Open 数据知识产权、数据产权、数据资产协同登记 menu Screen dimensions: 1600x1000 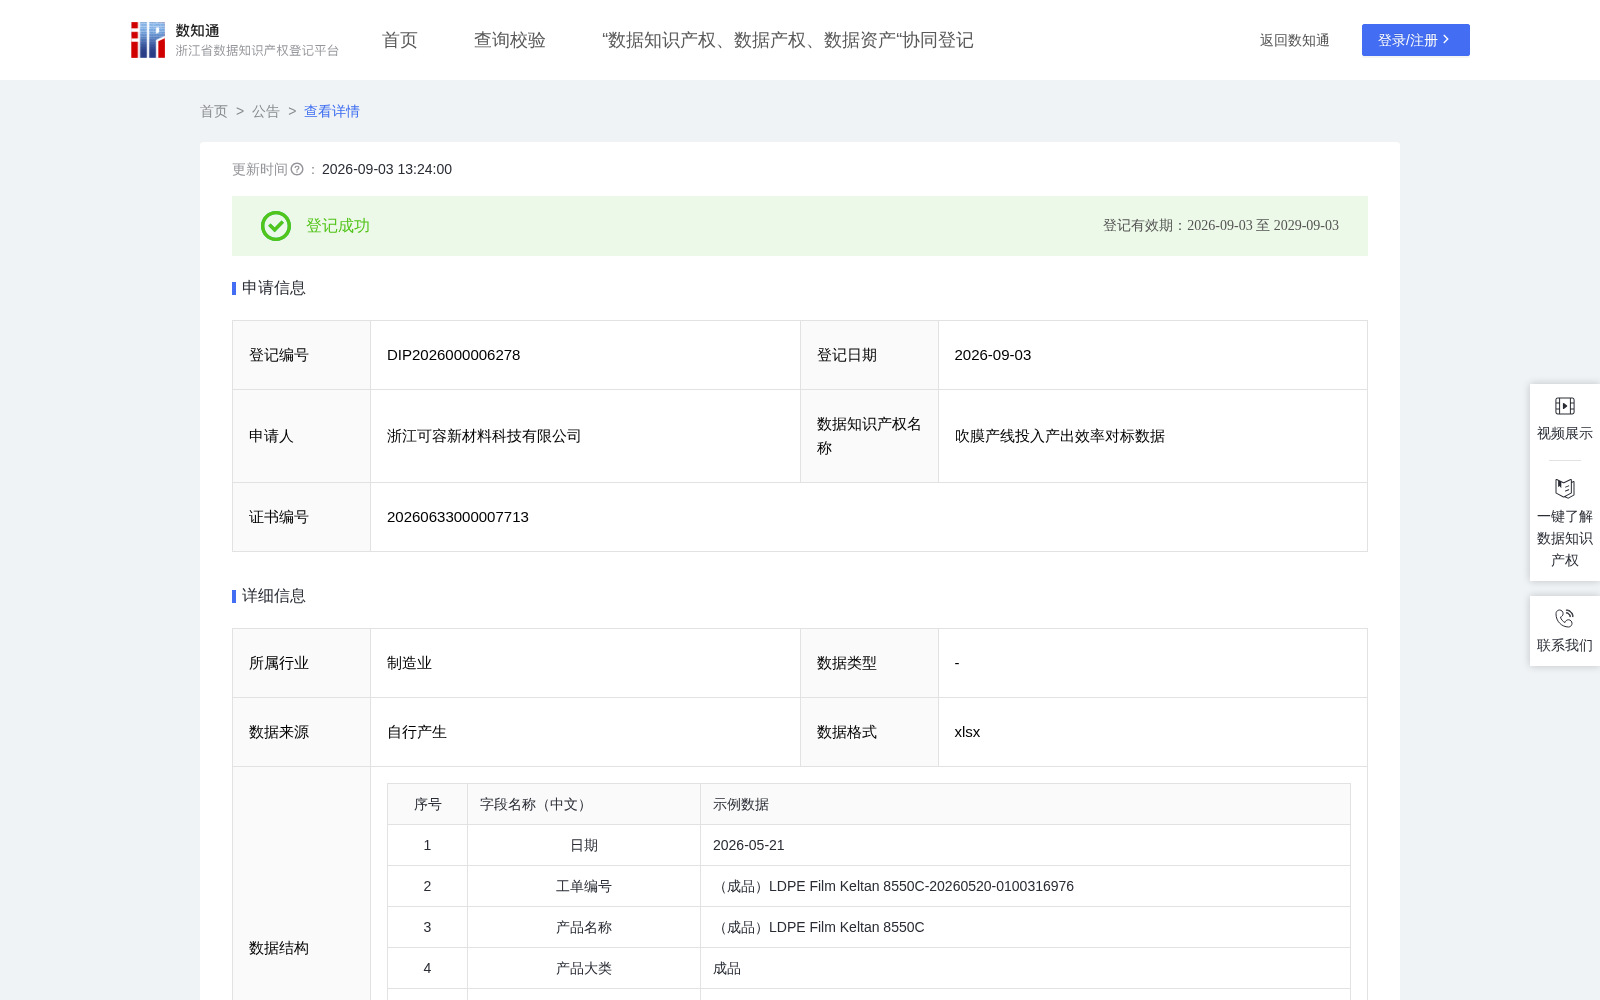tap(788, 40)
